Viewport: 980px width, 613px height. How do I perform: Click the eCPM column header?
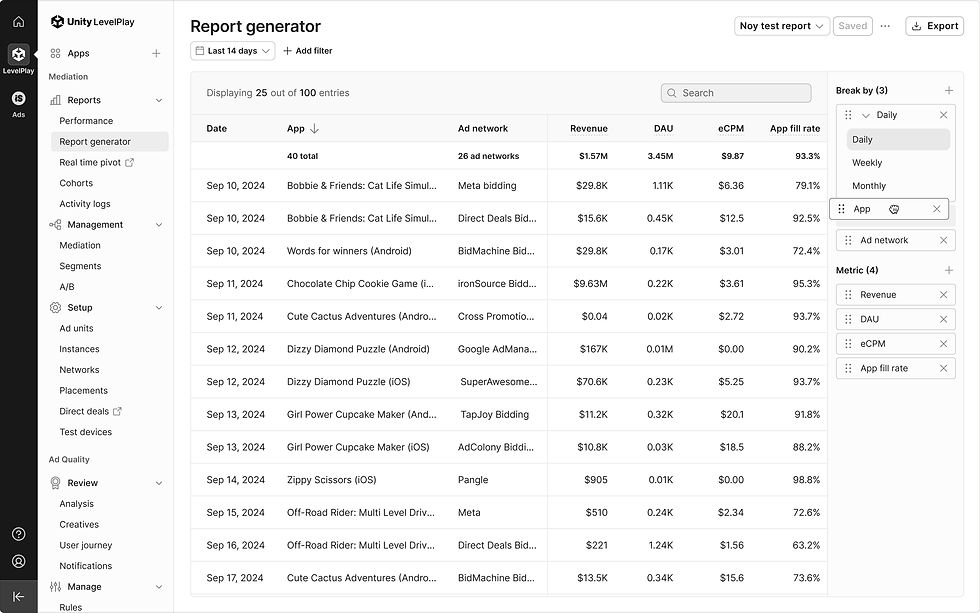[731, 129]
